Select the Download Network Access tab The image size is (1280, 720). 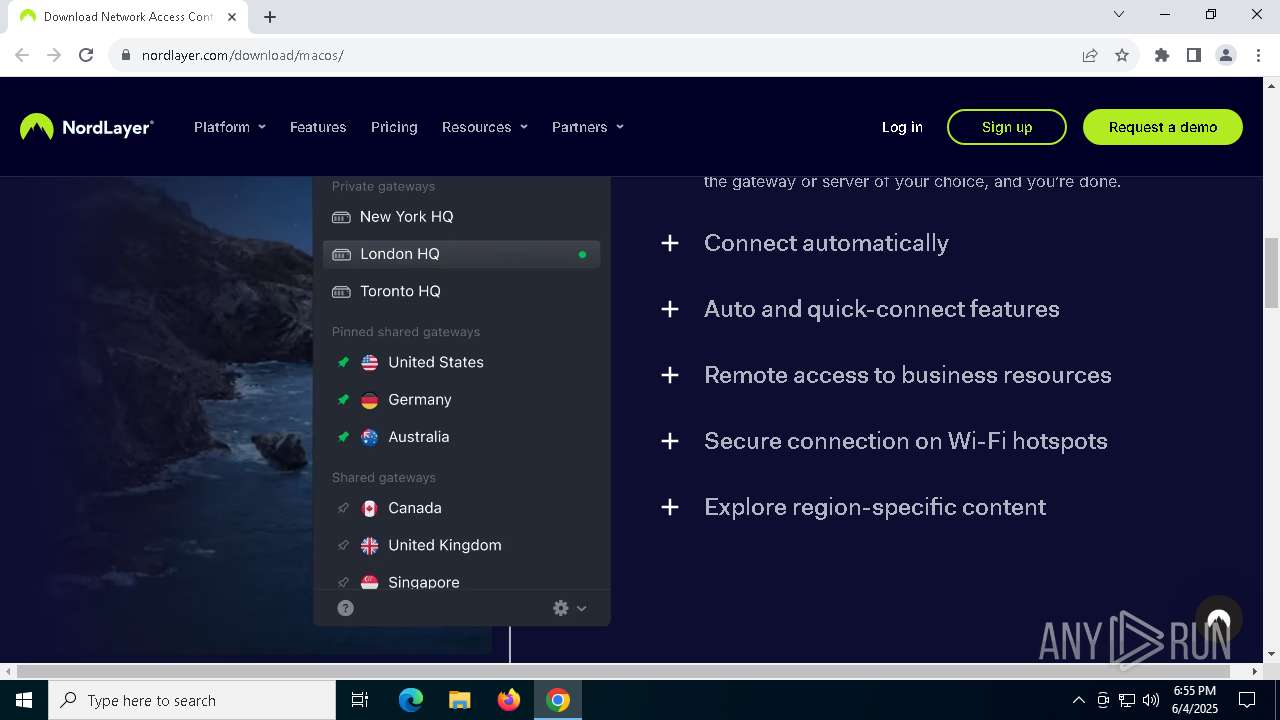coord(127,17)
